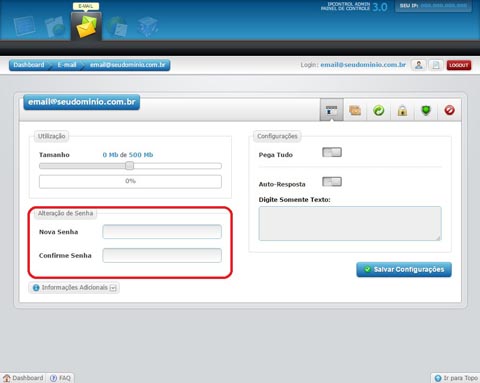Focus the Nova Senha password field

click(x=162, y=232)
